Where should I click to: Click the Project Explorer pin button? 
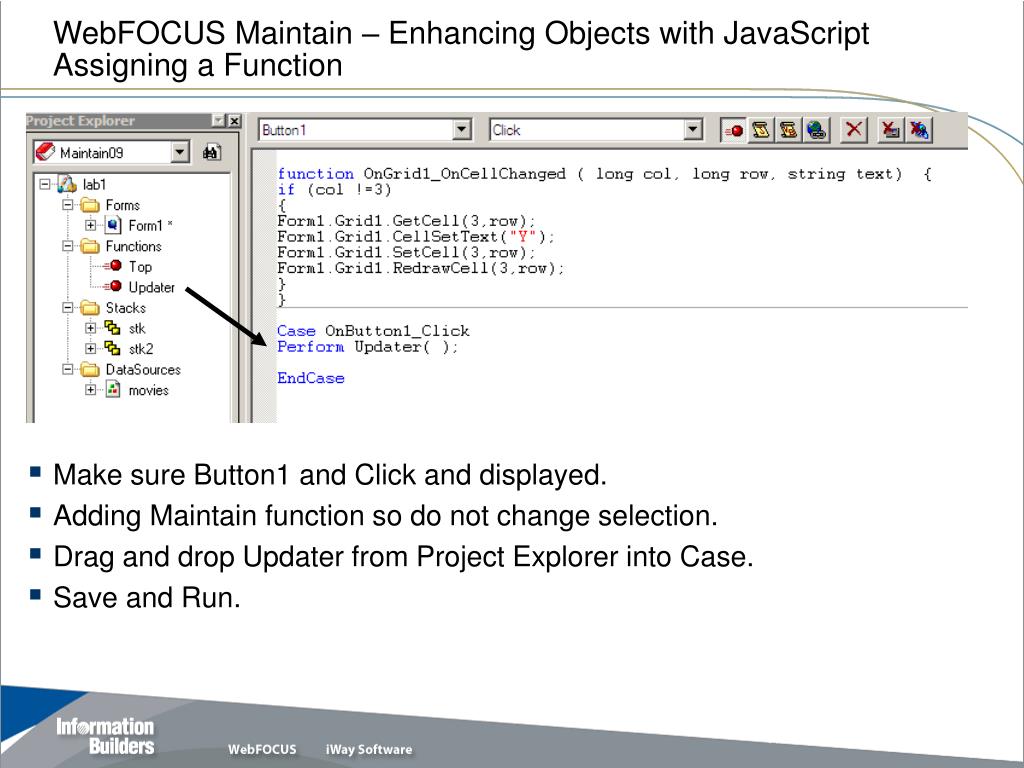(x=219, y=121)
